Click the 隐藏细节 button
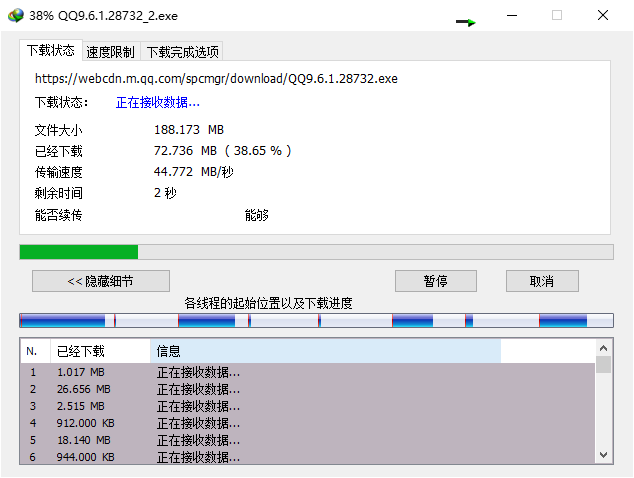This screenshot has width=634, height=478. 101,281
